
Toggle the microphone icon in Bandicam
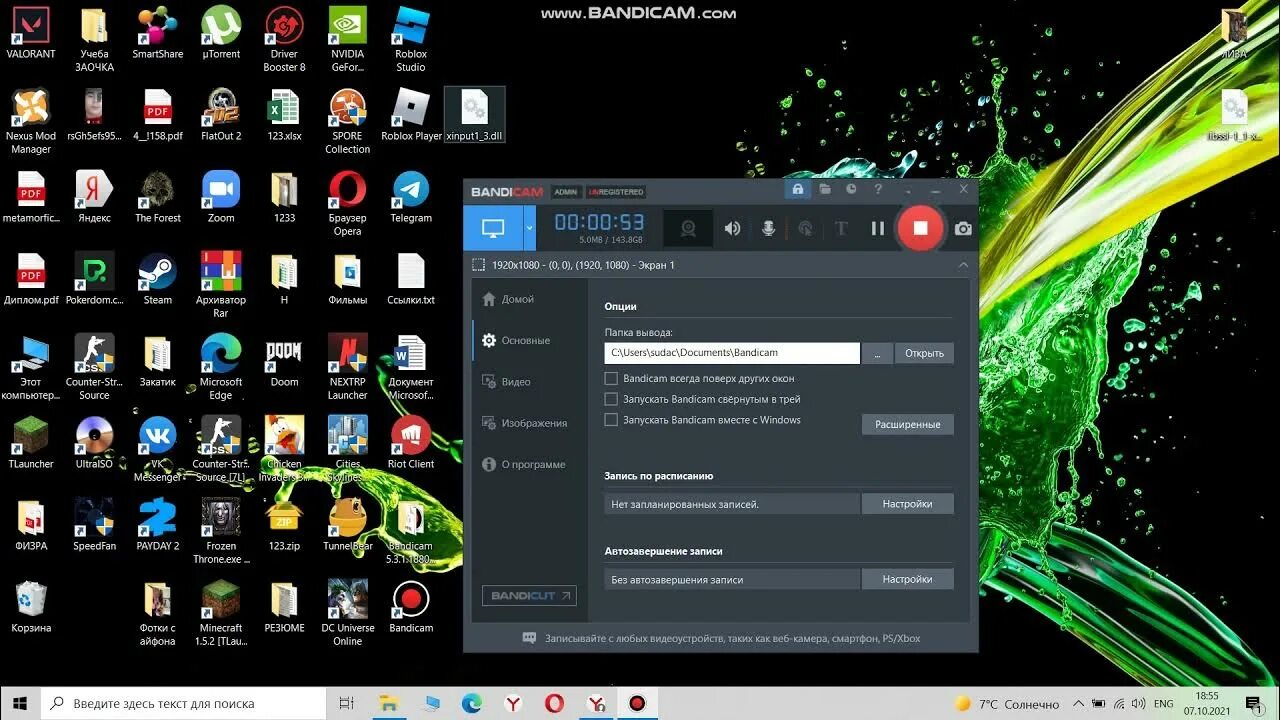pyautogui.click(x=768, y=228)
